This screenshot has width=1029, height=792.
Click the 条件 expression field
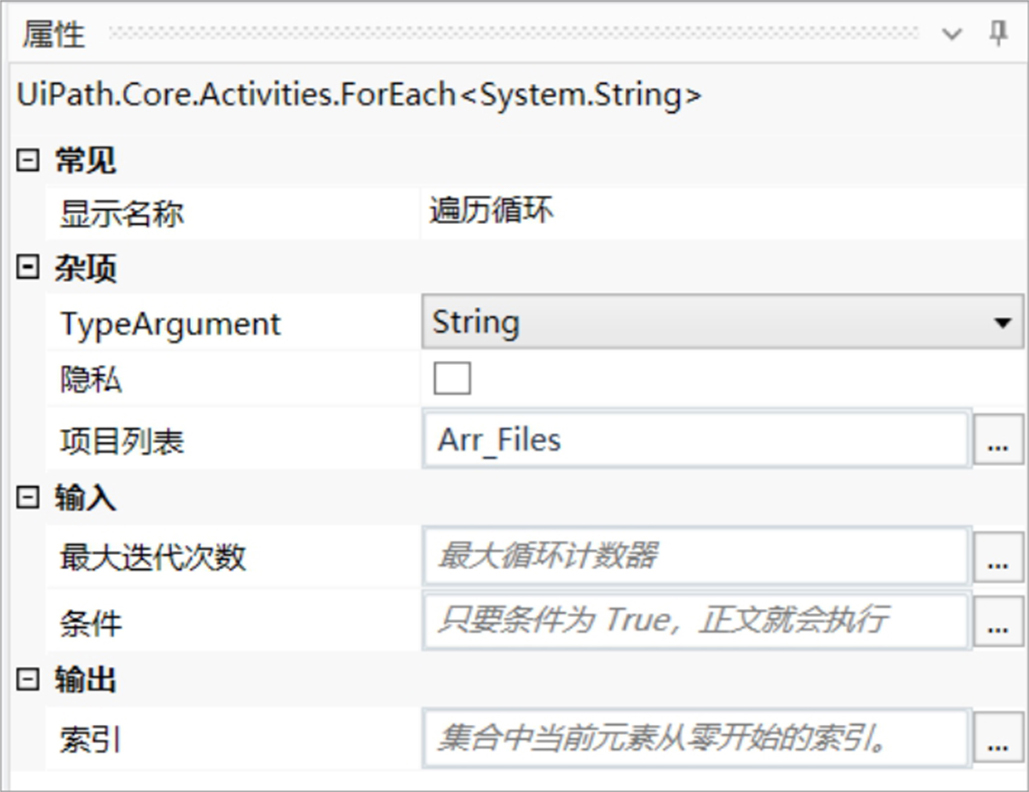[x=697, y=621]
